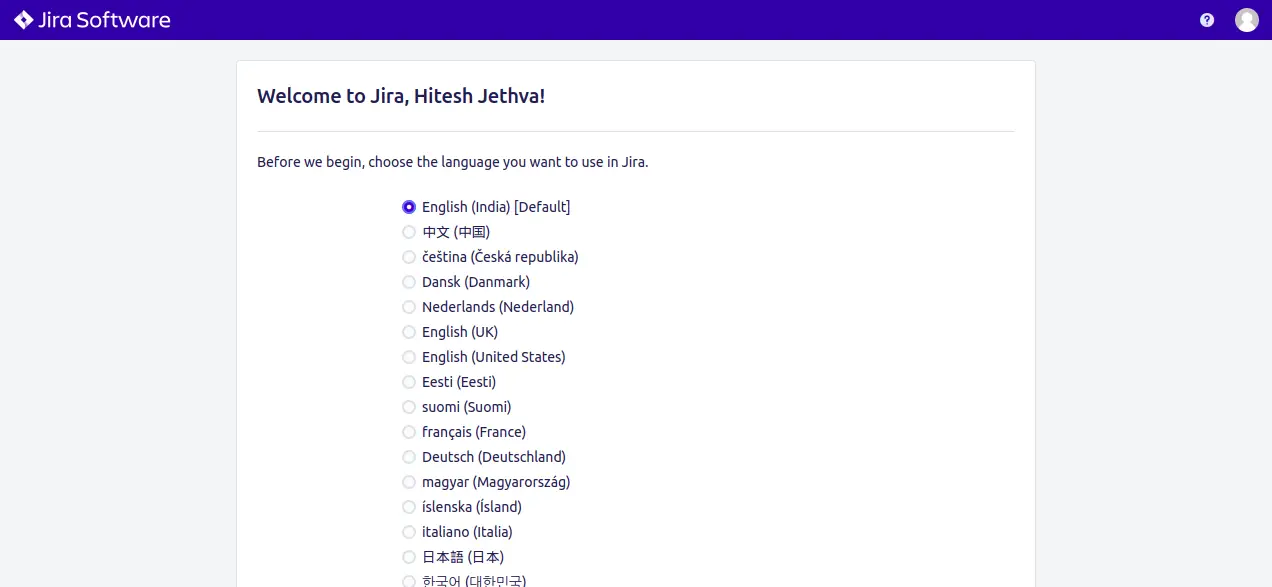Open the user profile avatar menu
1272x587 pixels.
[1246, 20]
